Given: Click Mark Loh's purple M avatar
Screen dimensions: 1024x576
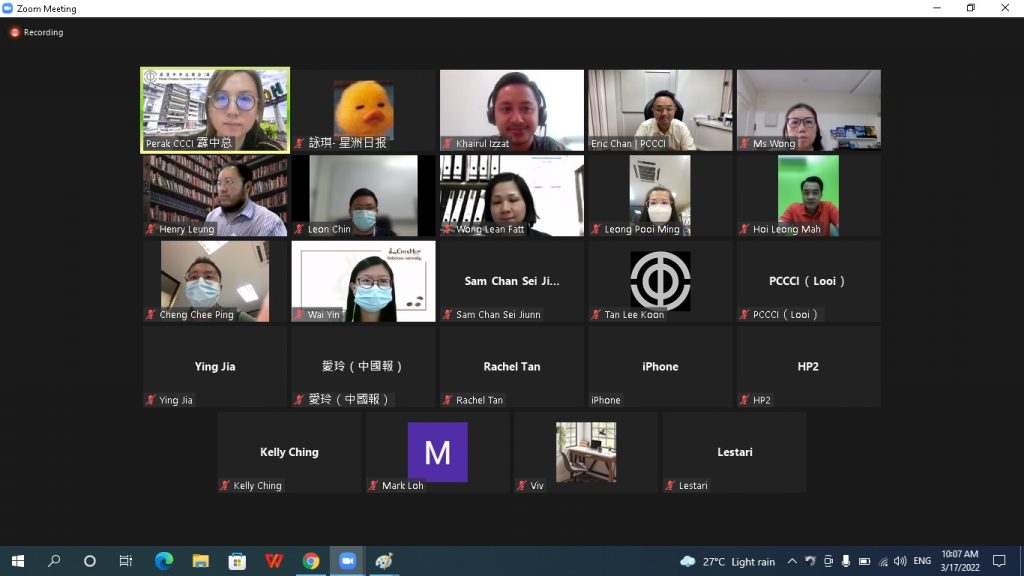Looking at the screenshot, I should click(437, 452).
